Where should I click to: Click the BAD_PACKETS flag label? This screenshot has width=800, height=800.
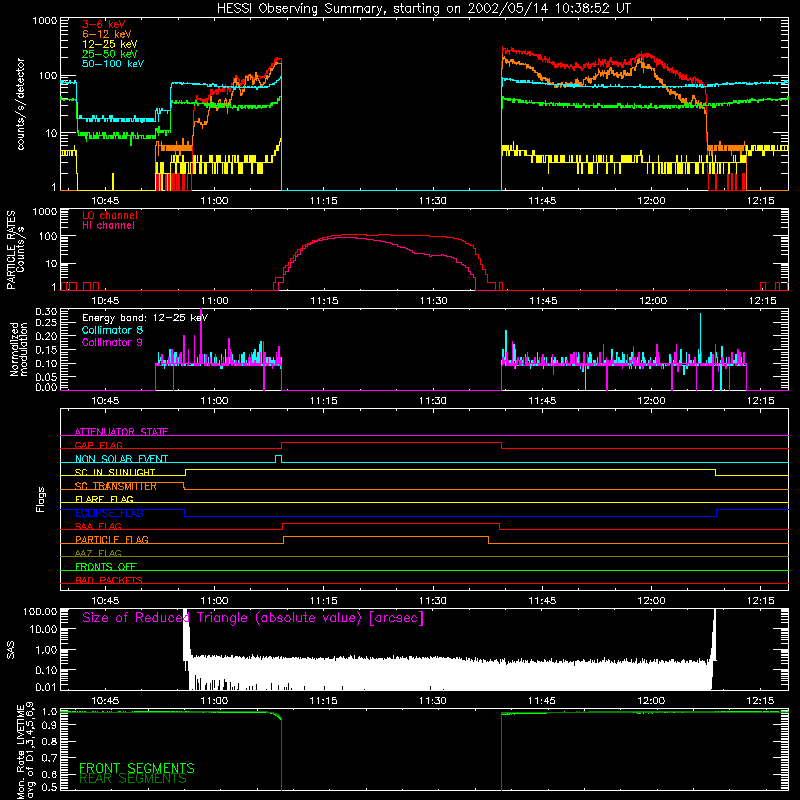coord(109,580)
